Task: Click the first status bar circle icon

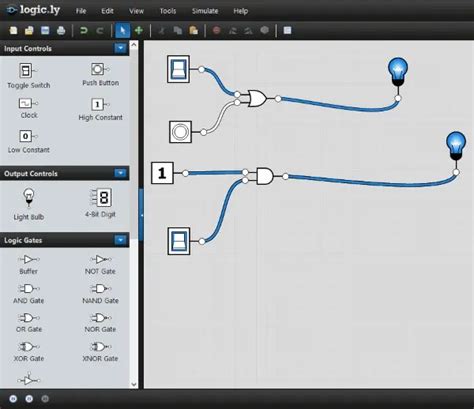Action: tap(13, 398)
